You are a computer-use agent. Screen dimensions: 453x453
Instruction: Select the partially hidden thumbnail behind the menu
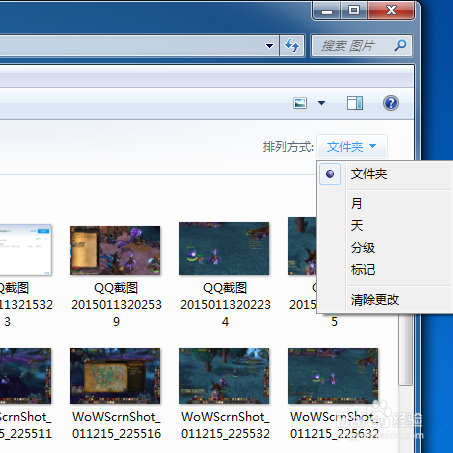click(x=302, y=246)
